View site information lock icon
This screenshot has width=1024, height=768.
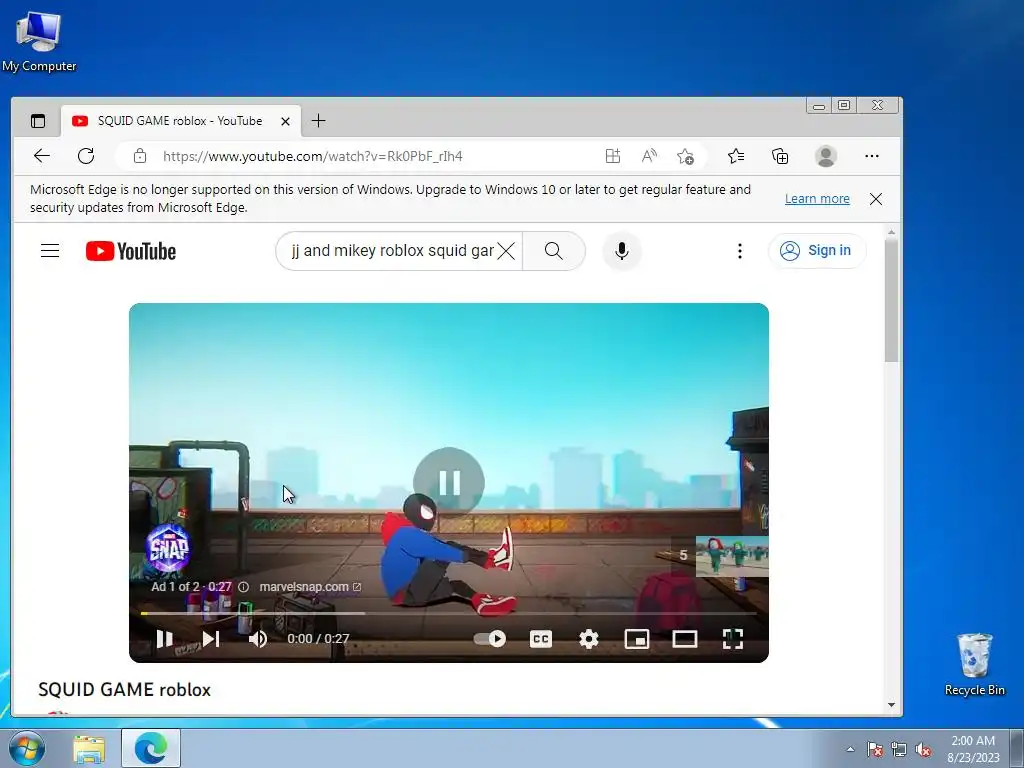pos(140,156)
